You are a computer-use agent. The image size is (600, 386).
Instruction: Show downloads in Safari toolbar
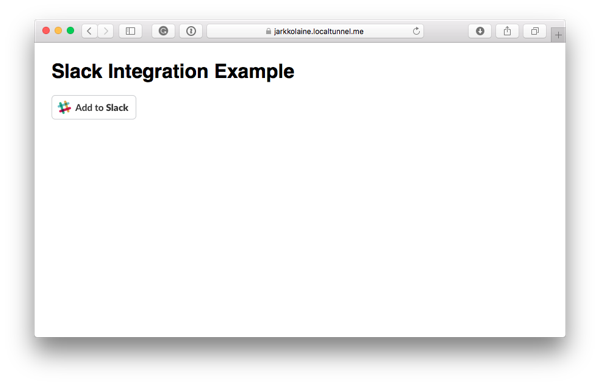tap(480, 31)
